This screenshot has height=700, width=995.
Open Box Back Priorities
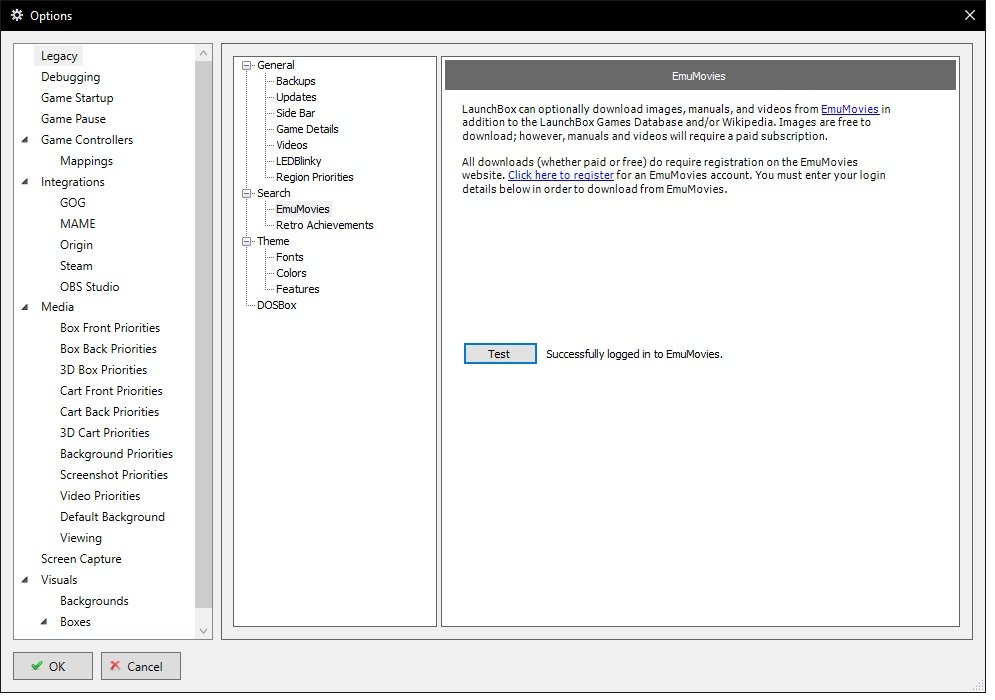tap(108, 348)
